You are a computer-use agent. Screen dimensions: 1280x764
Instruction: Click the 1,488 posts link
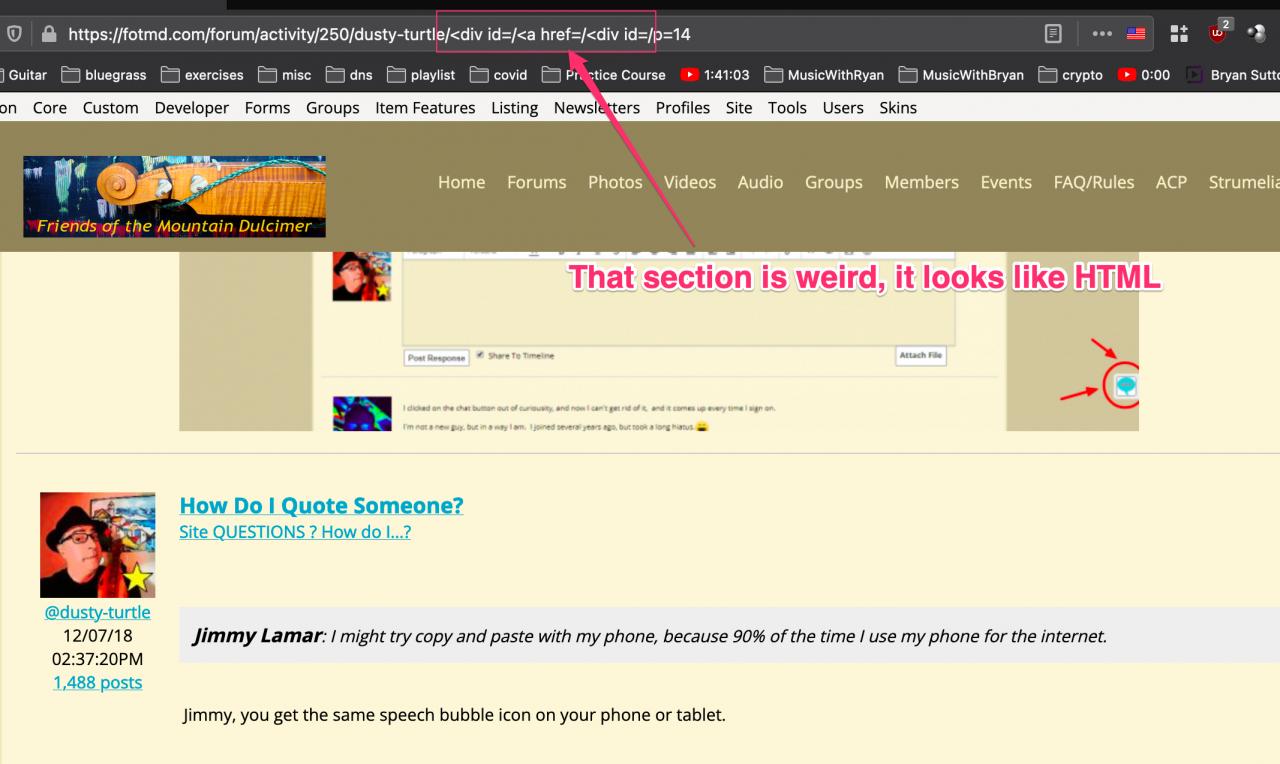pyautogui.click(x=97, y=682)
